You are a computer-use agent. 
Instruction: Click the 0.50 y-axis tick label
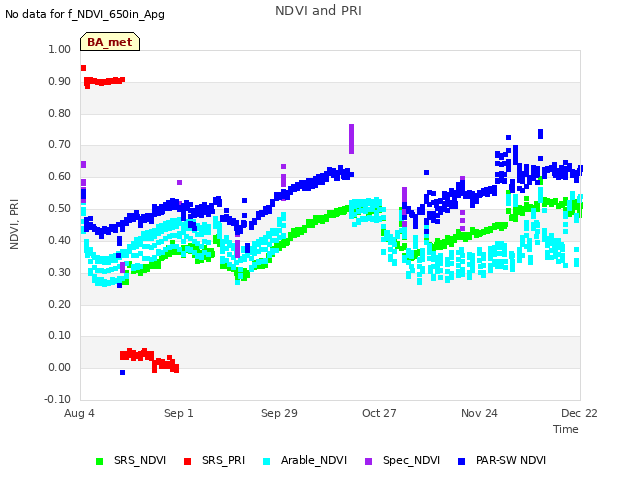pos(60,208)
